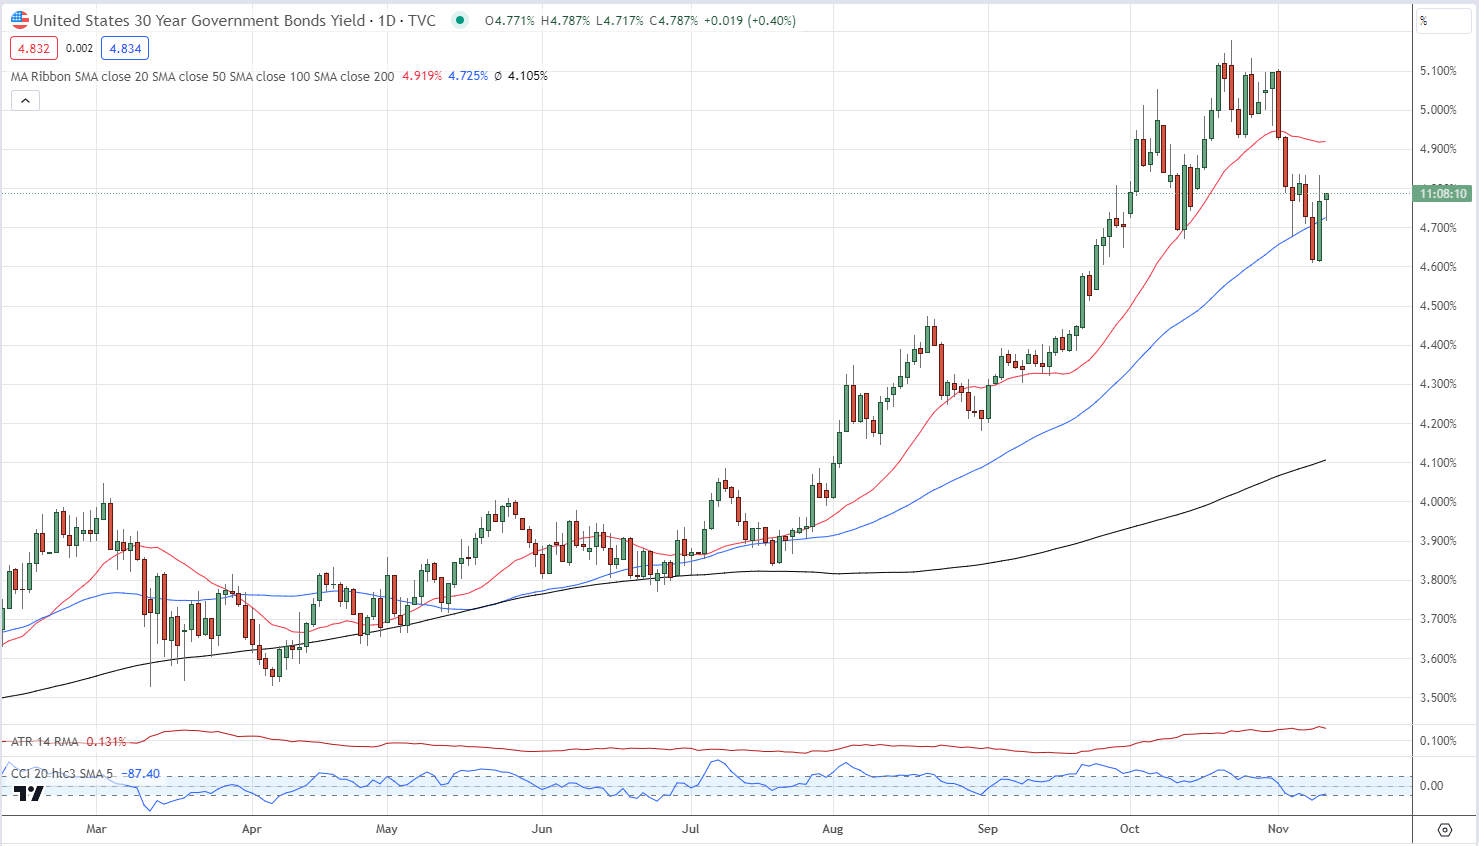Click the Oct label on time axis
This screenshot has width=1479, height=846.
[1129, 829]
